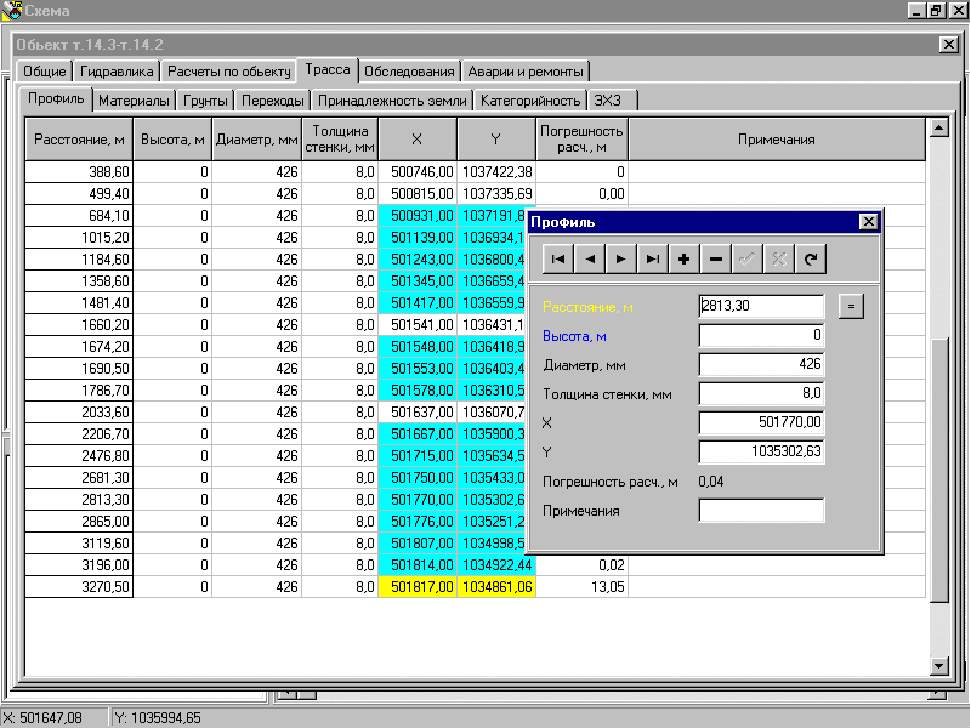Screen dimensions: 970x728
Task: Click cyan X cell 501345,00
Action: pyautogui.click(x=418, y=281)
